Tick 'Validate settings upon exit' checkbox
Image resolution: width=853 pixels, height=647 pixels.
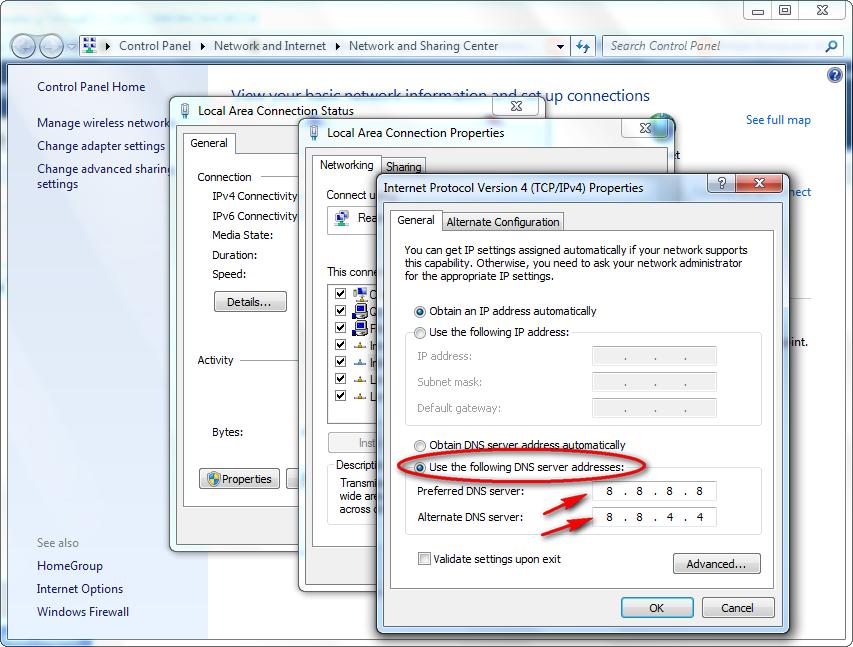[424, 559]
